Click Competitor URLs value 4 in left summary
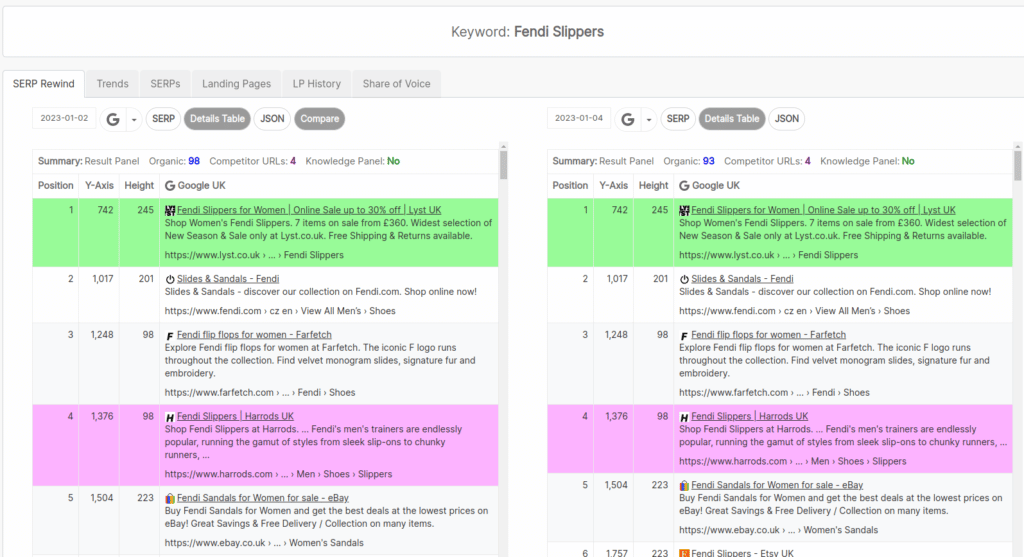The image size is (1024, 557). pyautogui.click(x=293, y=161)
